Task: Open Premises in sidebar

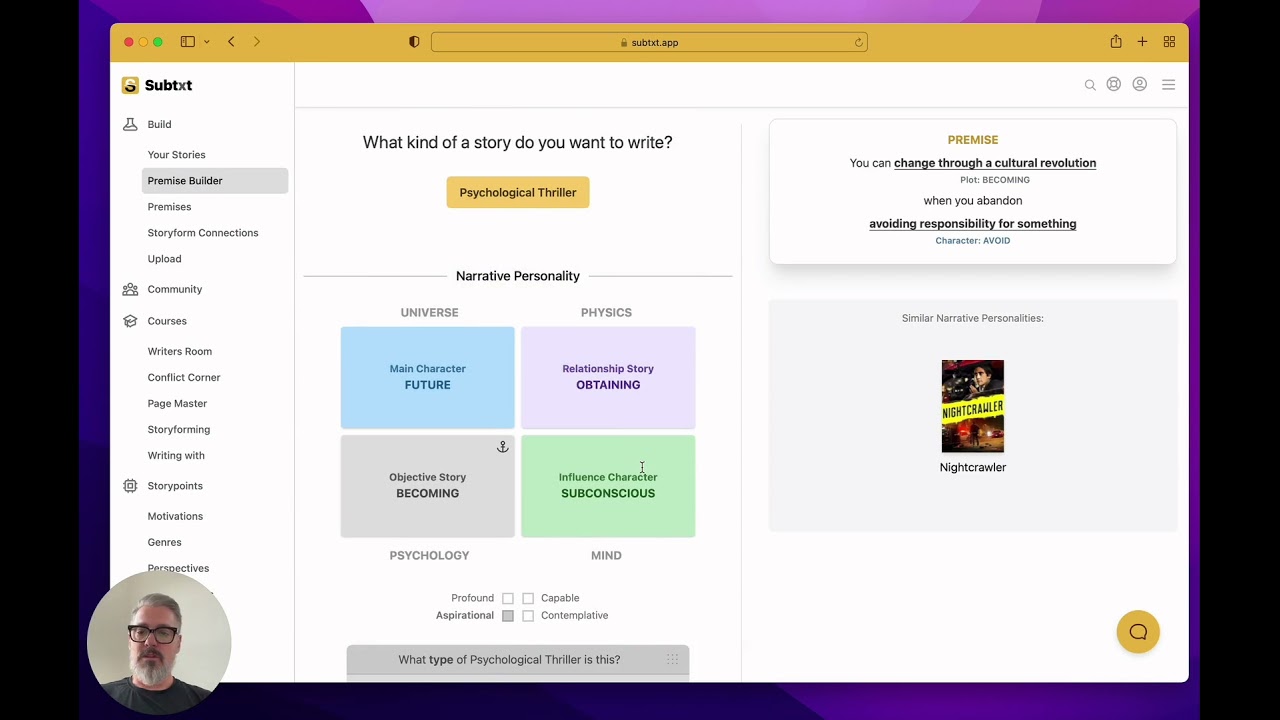Action: click(169, 207)
